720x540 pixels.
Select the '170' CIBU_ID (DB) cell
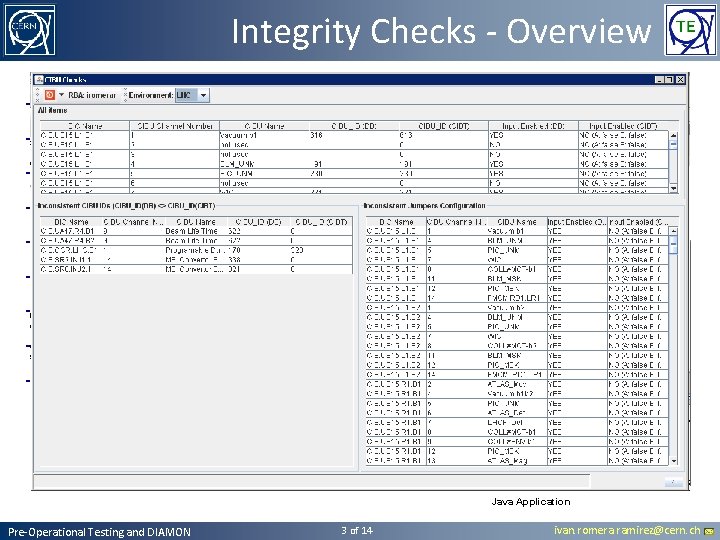[x=259, y=250]
